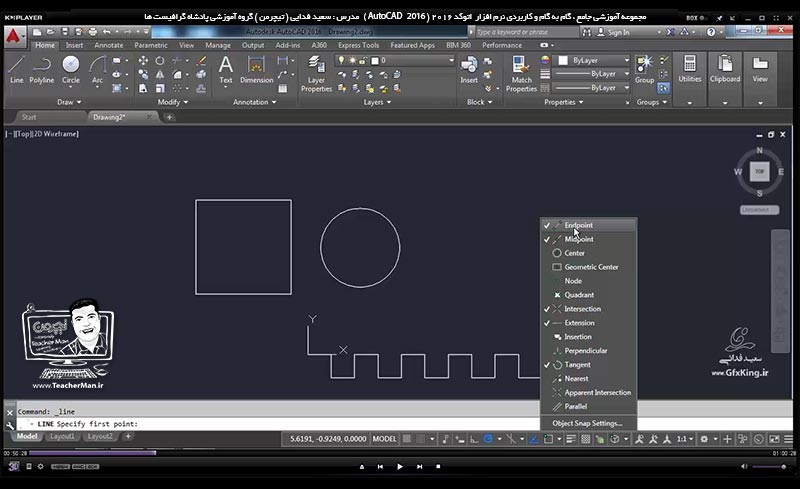The width and height of the screenshot is (800, 489).
Task: Click the Match Properties tool
Action: pyautogui.click(x=521, y=75)
